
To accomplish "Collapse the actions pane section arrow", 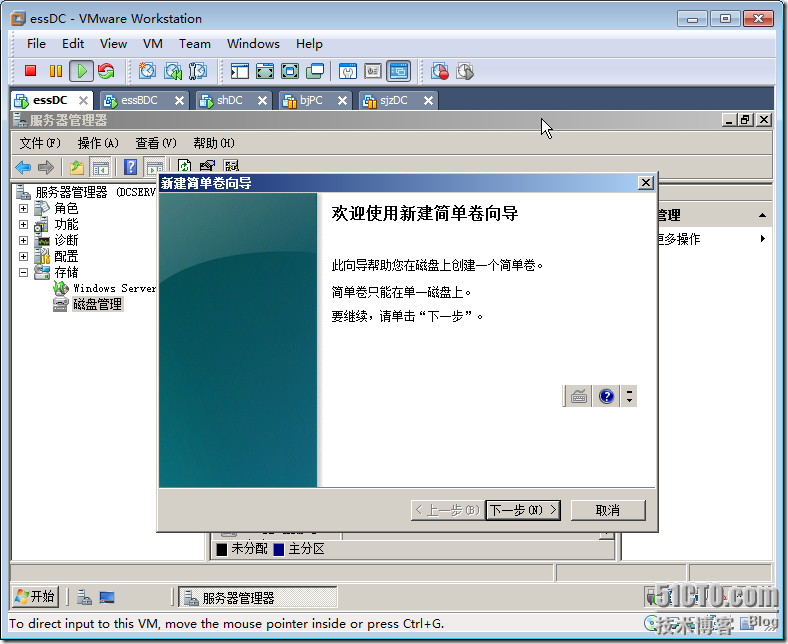I will click(762, 215).
